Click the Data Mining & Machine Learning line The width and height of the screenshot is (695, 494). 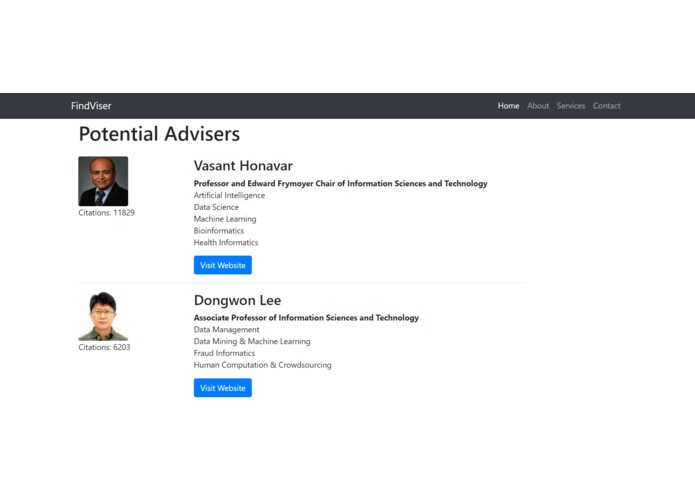tap(252, 342)
